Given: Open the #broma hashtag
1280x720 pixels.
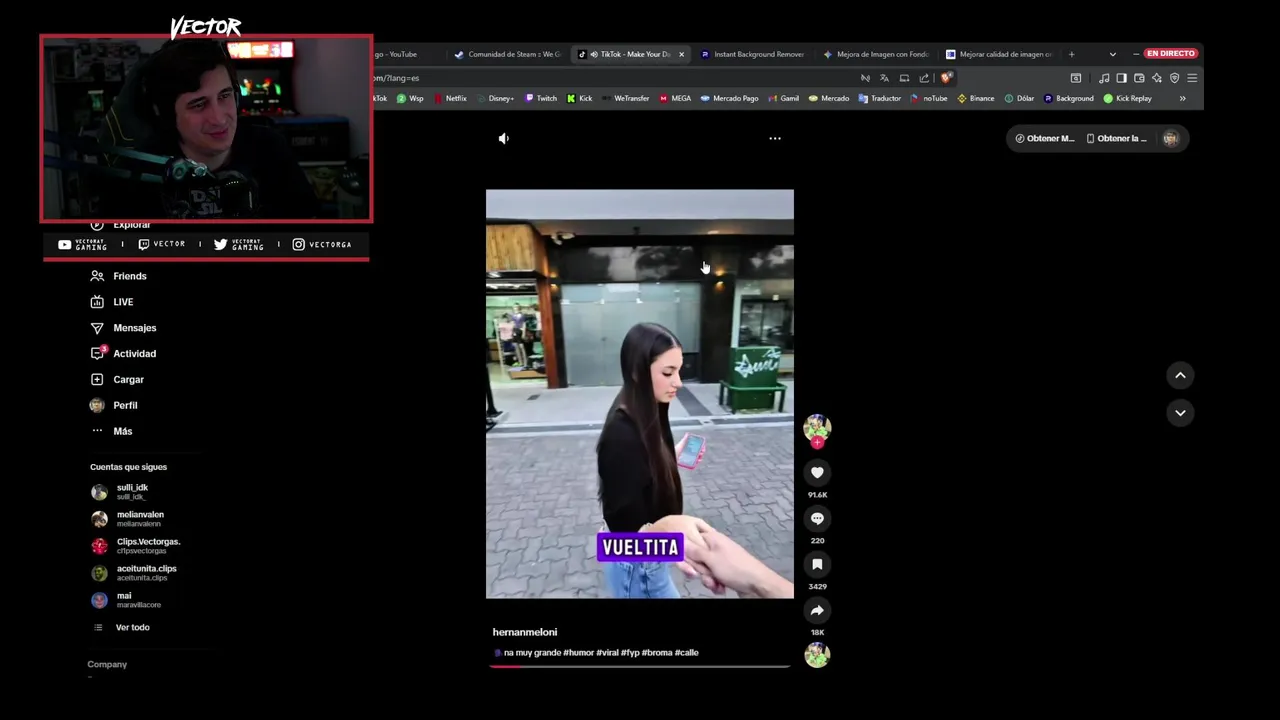Looking at the screenshot, I should 657,652.
